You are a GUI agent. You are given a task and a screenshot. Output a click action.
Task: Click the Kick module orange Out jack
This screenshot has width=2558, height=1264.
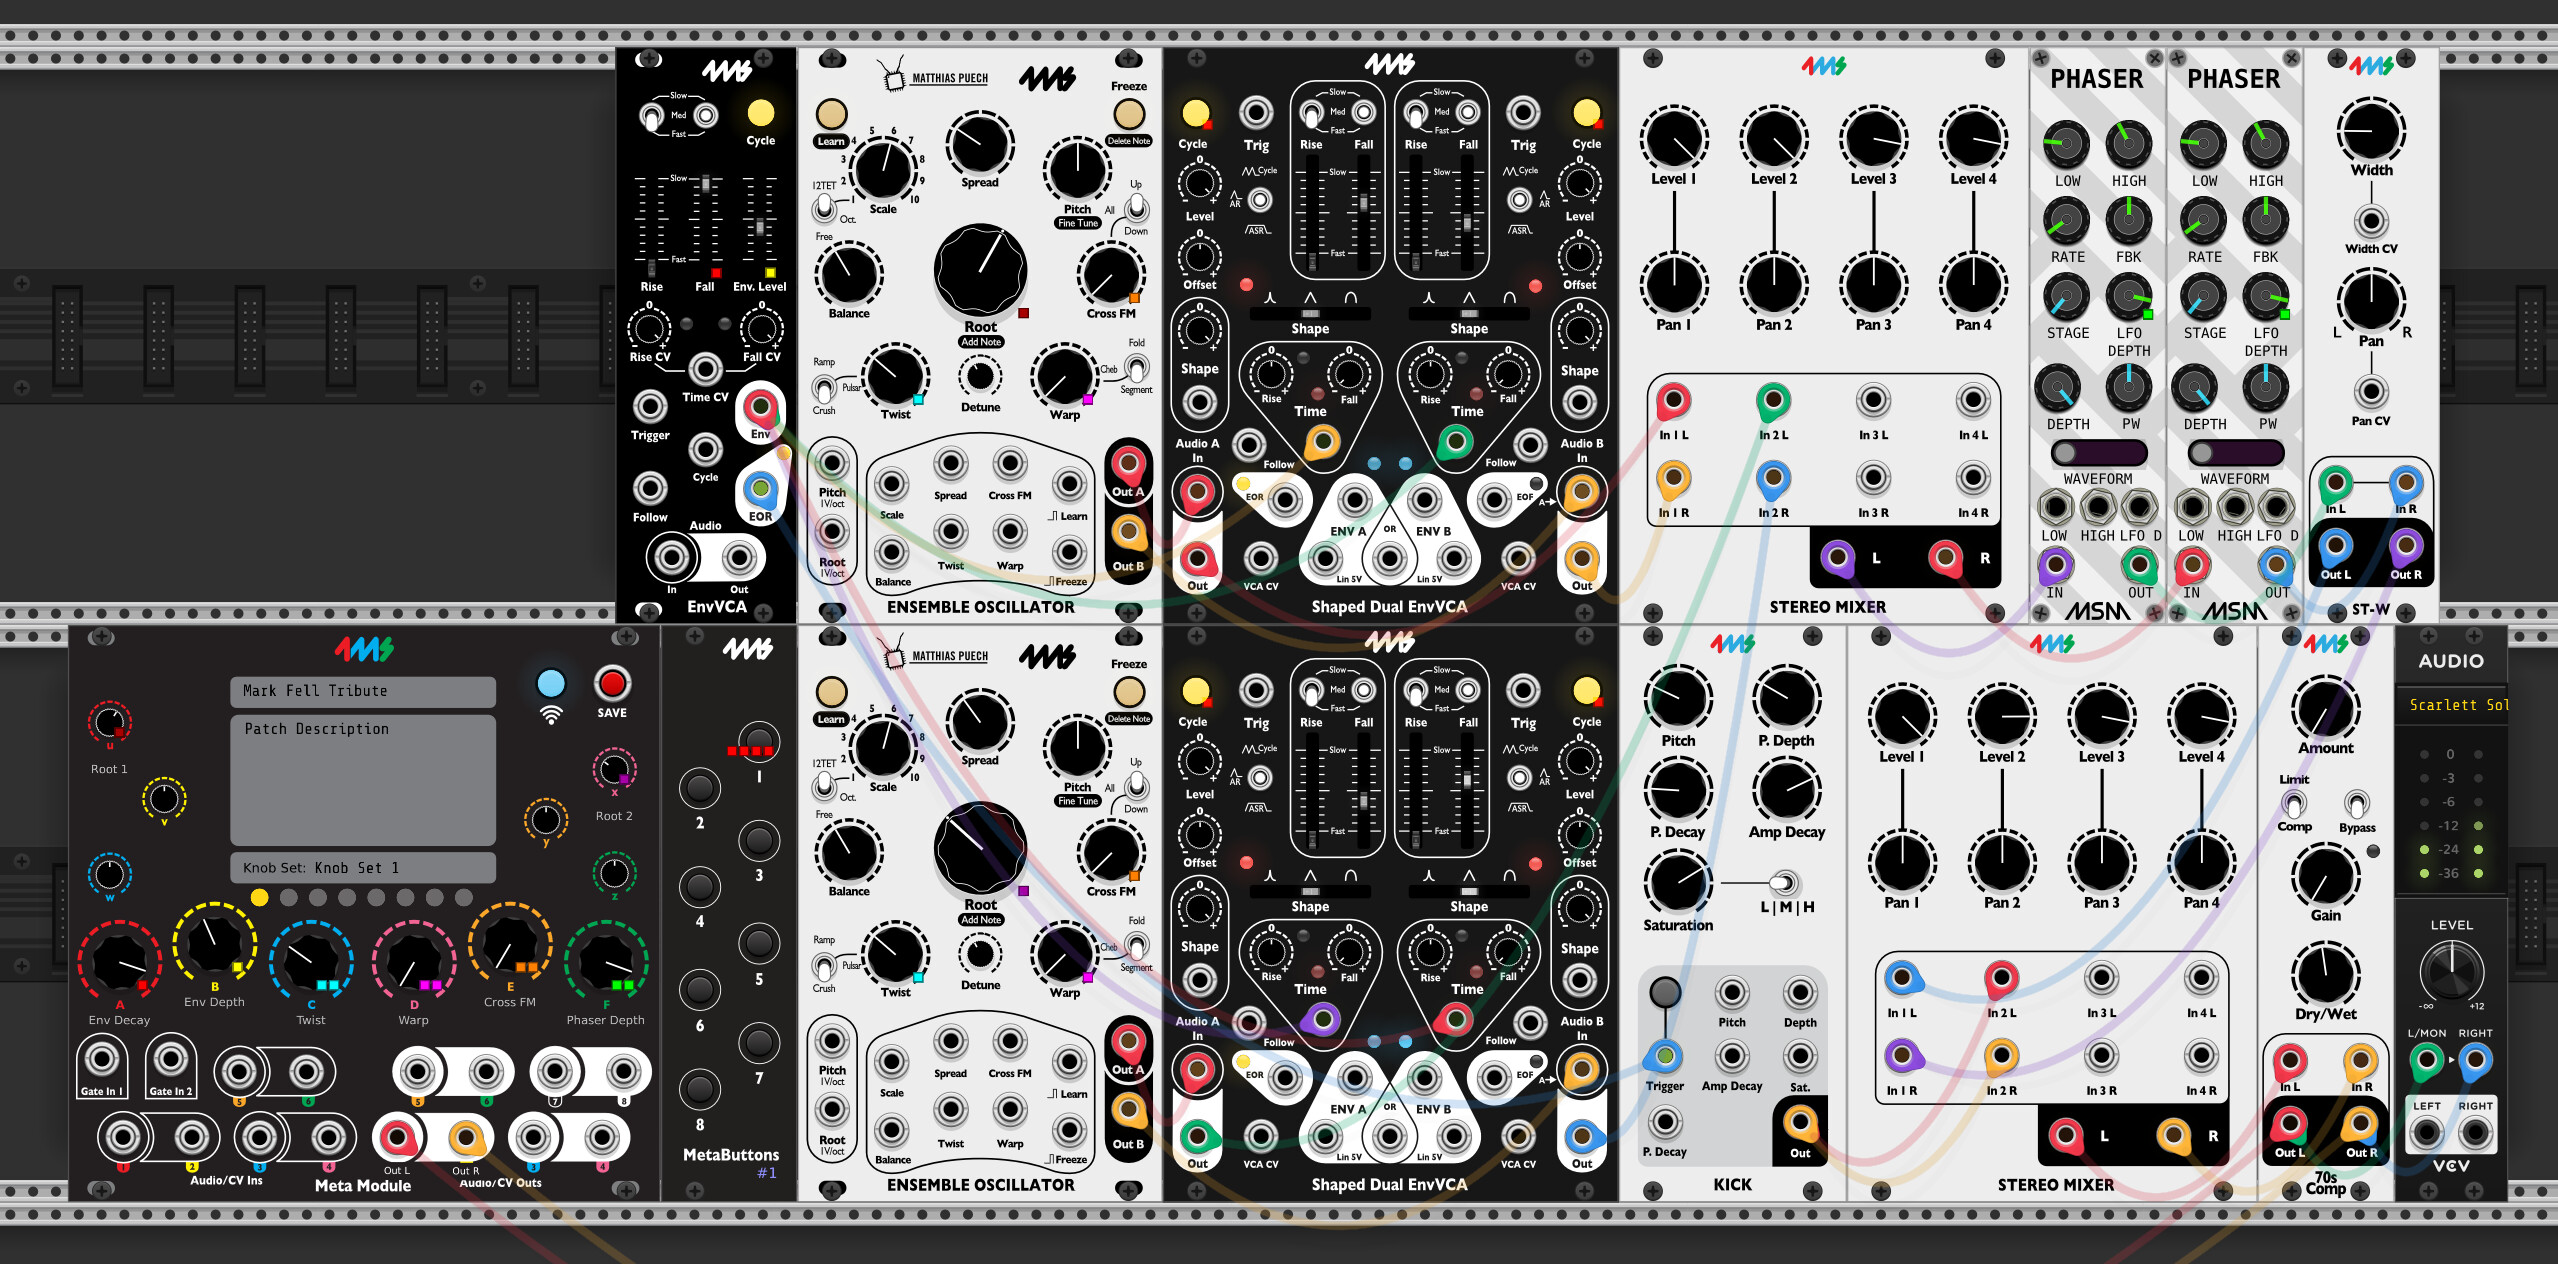pyautogui.click(x=1799, y=1123)
